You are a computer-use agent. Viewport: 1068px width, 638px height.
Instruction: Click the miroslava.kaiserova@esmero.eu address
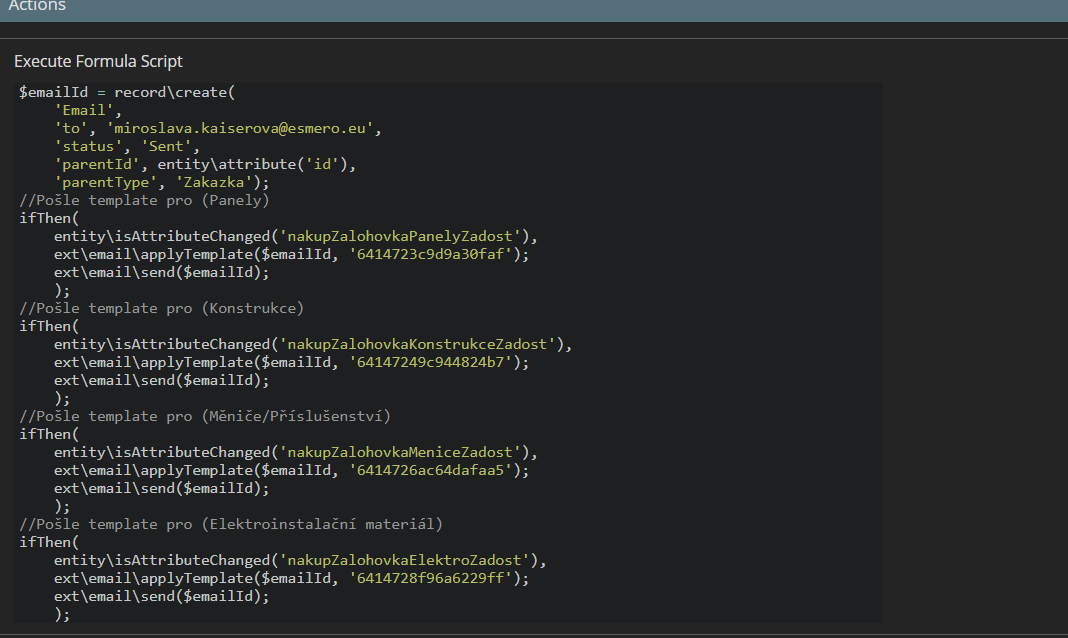coord(243,128)
